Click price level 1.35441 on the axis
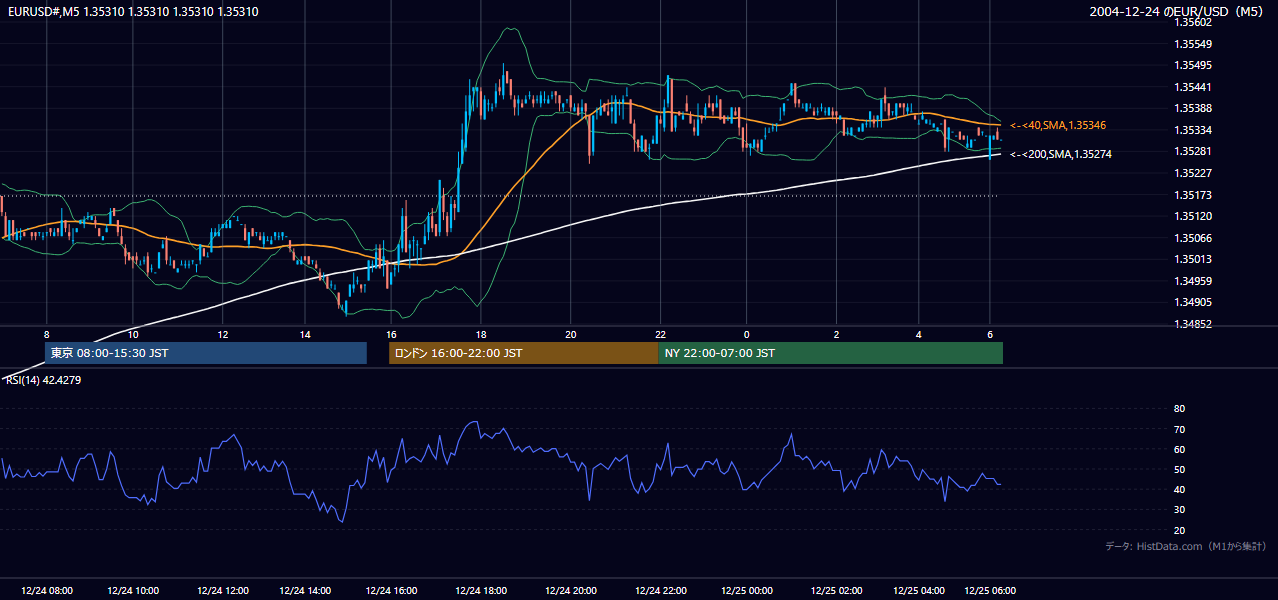This screenshot has width=1278, height=600. 1193,87
